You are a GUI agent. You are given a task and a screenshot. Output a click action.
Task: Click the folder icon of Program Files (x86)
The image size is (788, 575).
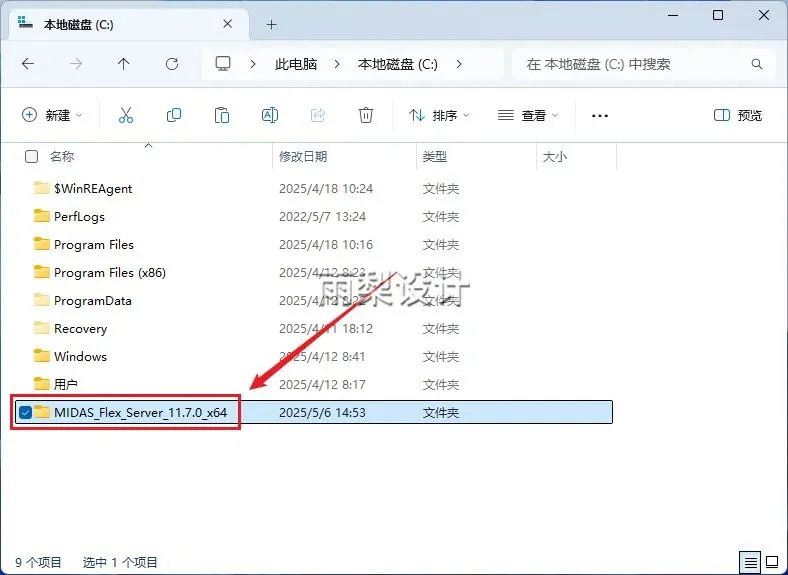pos(42,272)
